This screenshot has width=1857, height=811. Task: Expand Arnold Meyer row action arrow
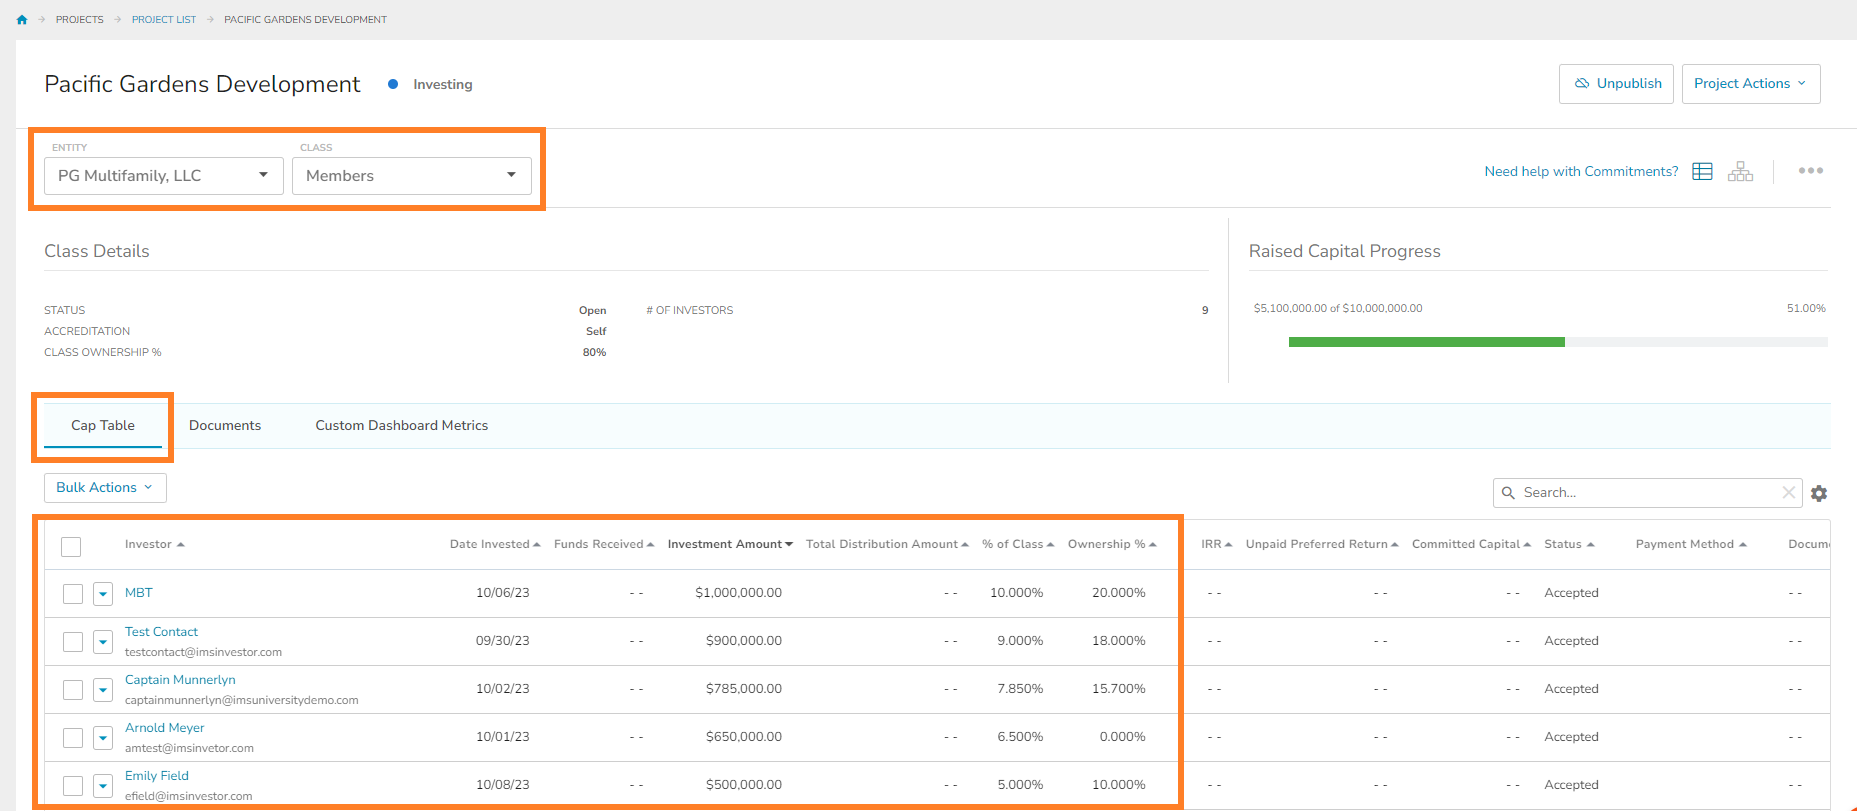103,738
